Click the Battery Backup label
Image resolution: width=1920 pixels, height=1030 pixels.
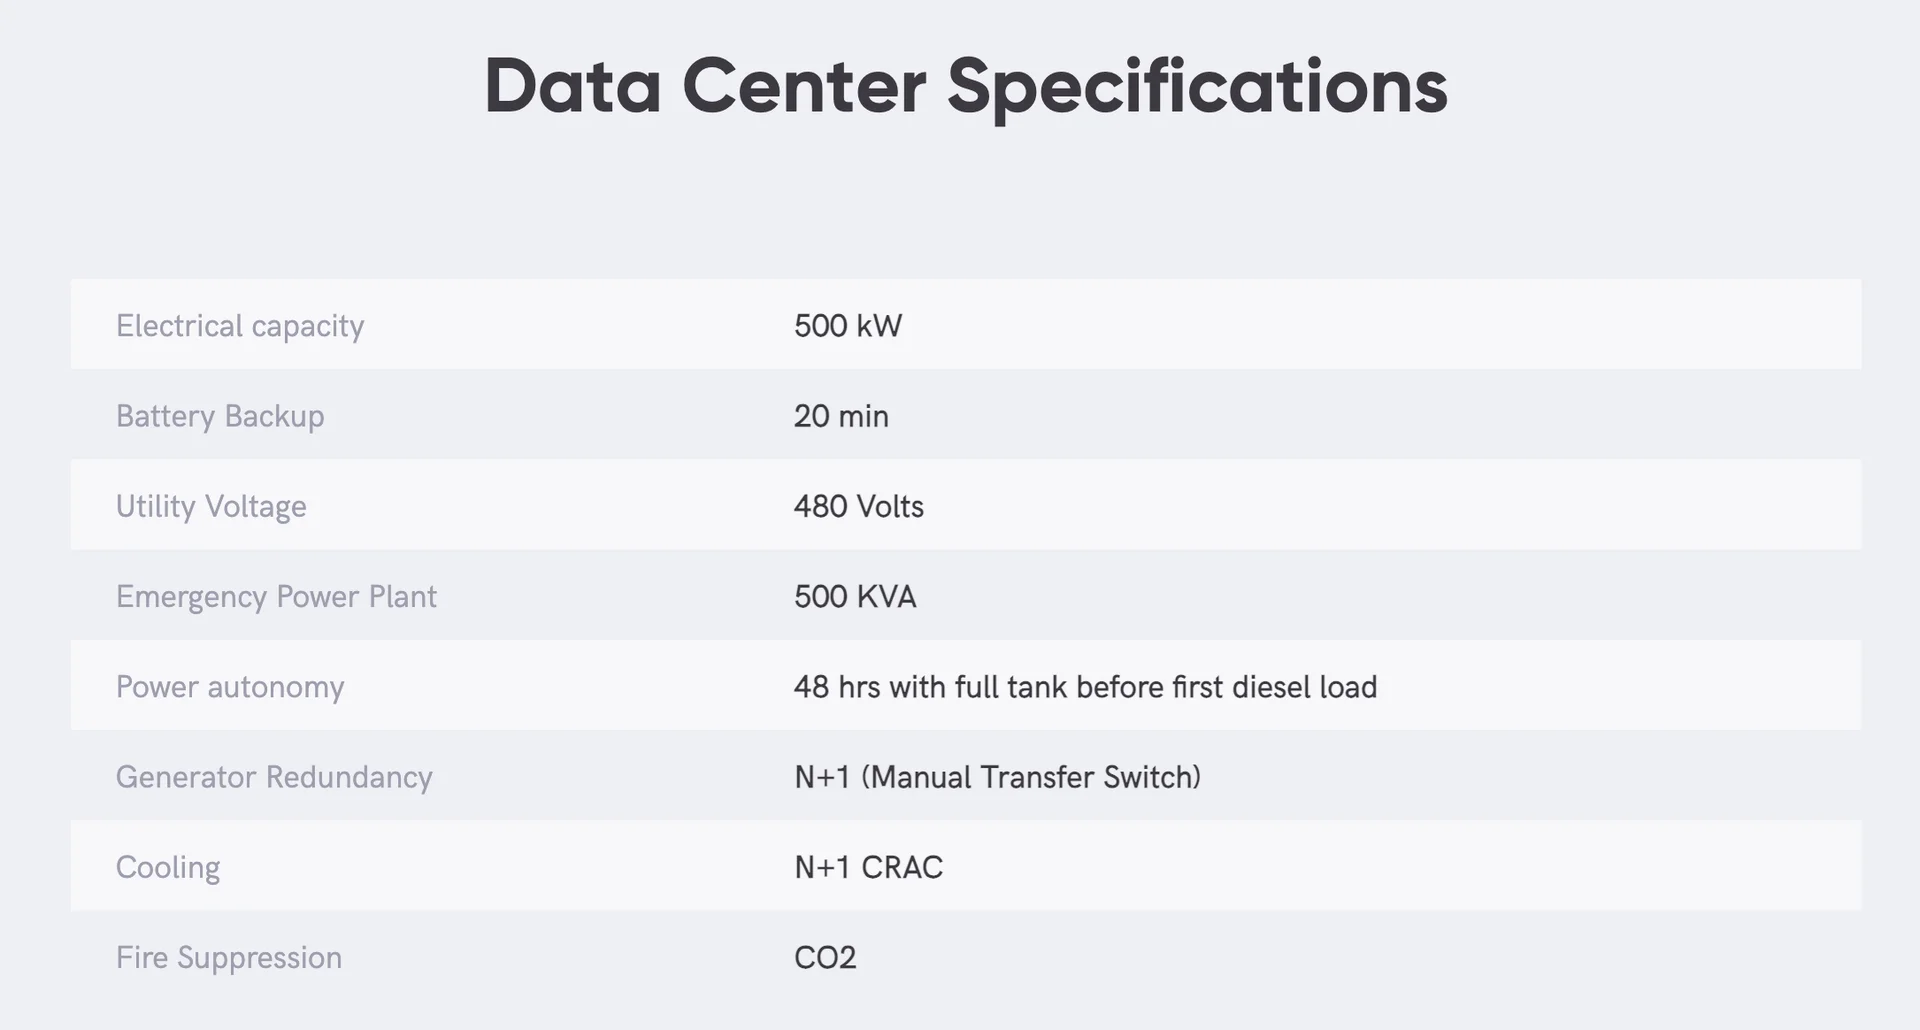click(x=220, y=416)
